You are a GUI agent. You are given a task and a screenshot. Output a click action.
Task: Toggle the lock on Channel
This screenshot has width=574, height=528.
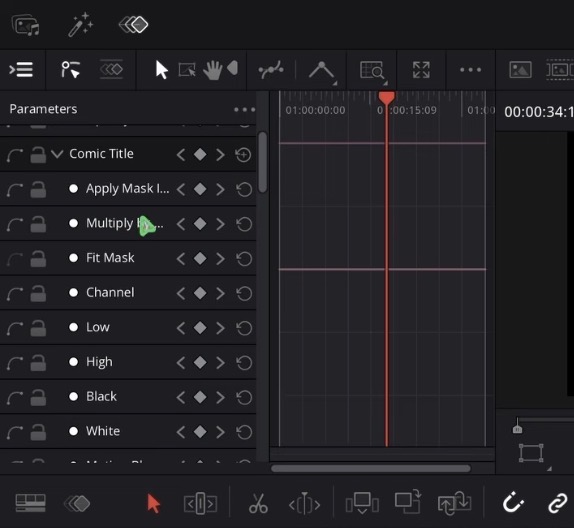[x=38, y=293]
